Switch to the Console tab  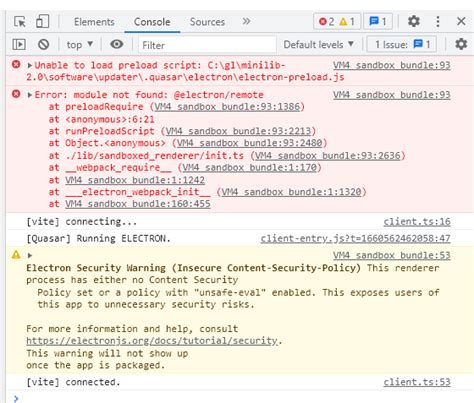point(152,22)
